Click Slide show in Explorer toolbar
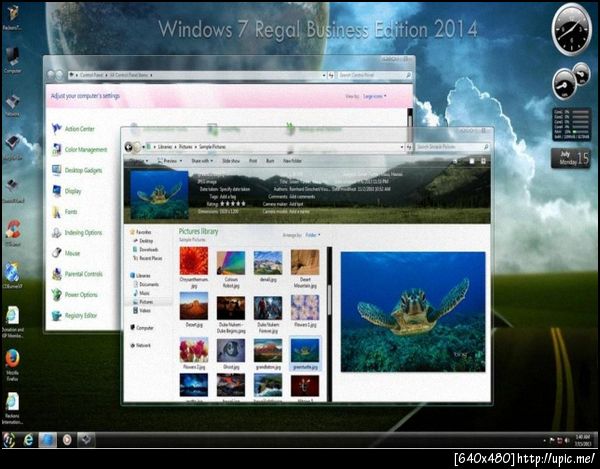 click(231, 161)
